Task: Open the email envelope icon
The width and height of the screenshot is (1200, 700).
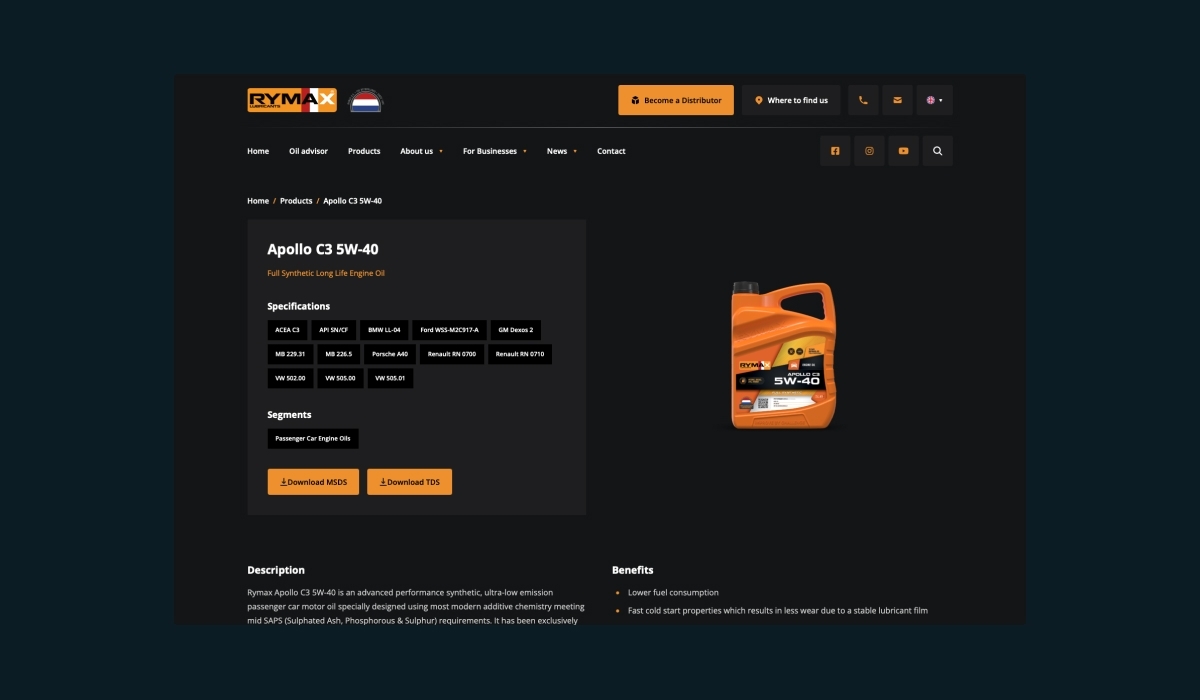Action: pos(897,100)
